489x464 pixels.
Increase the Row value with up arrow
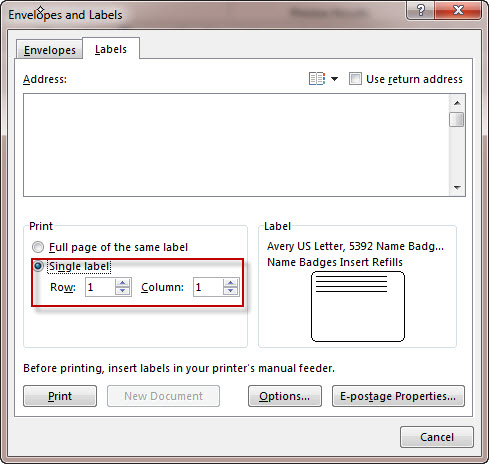tap(123, 283)
